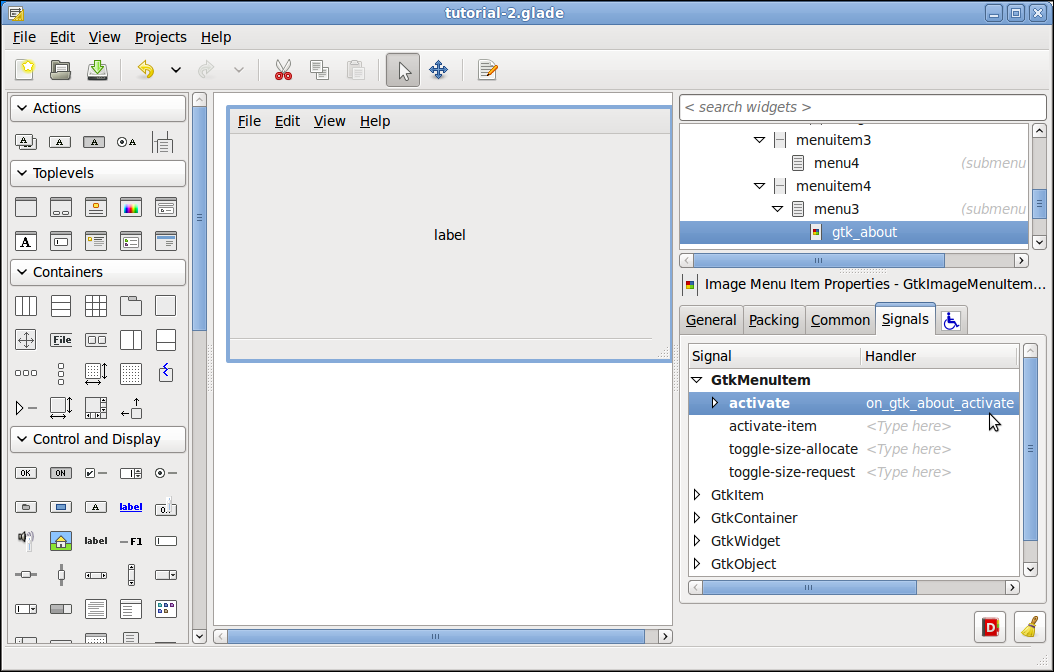The width and height of the screenshot is (1054, 672).
Task: Collapse menuitem4 in widget tree
Action: point(760,185)
